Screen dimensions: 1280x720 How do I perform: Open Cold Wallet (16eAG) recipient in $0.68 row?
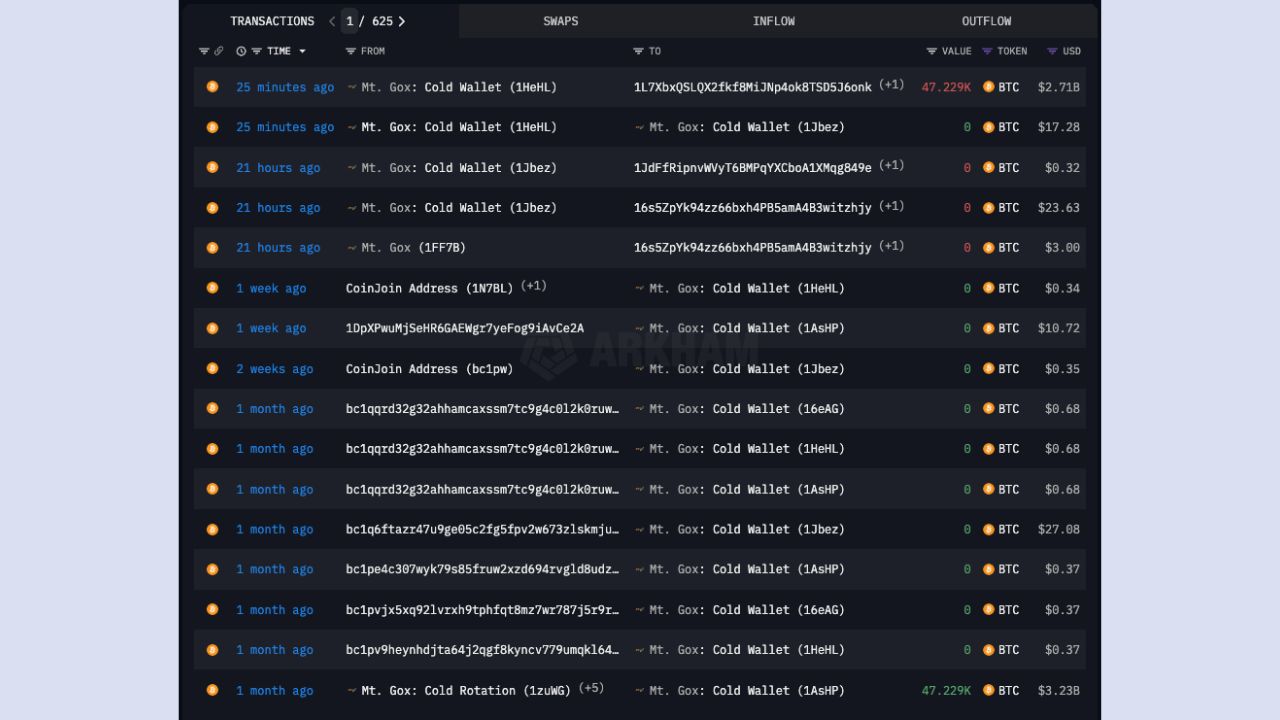pyautogui.click(x=739, y=409)
